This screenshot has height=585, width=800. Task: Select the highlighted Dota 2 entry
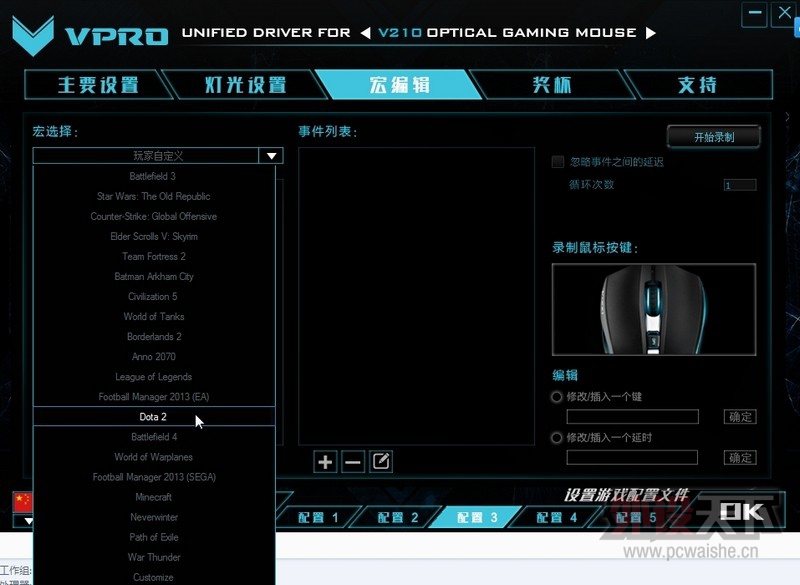click(x=153, y=417)
